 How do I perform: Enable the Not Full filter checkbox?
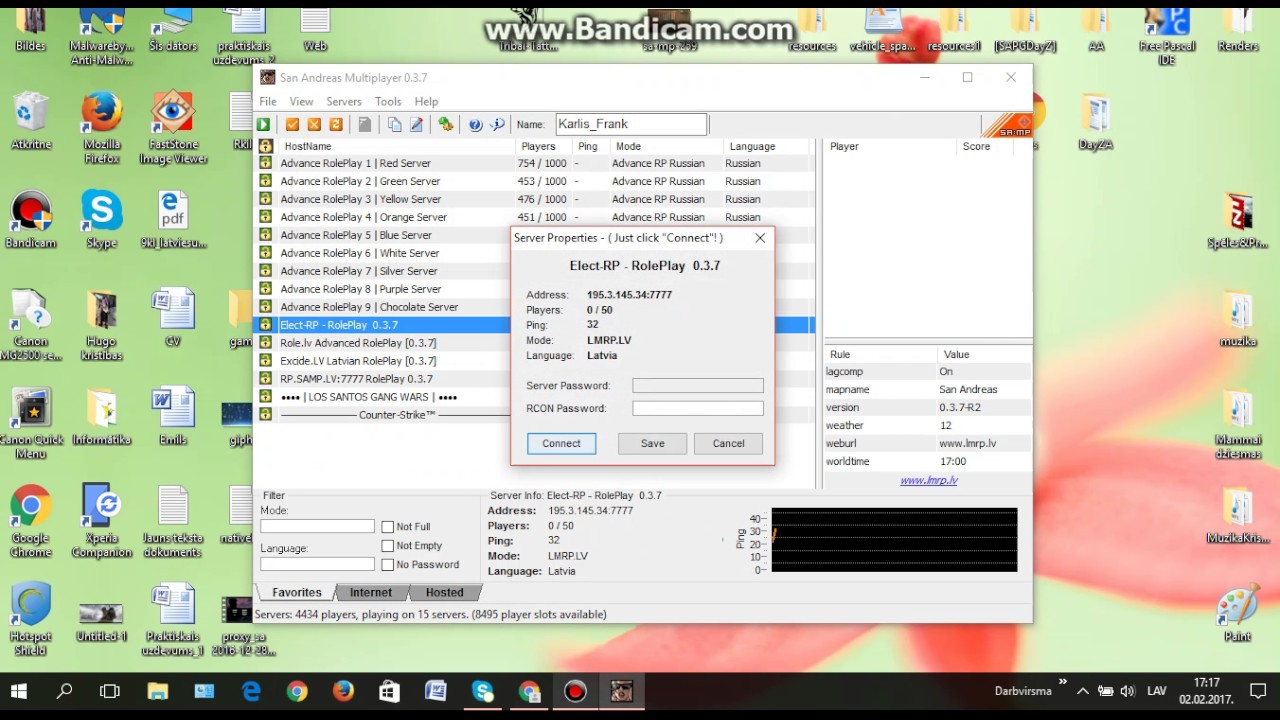(x=388, y=527)
